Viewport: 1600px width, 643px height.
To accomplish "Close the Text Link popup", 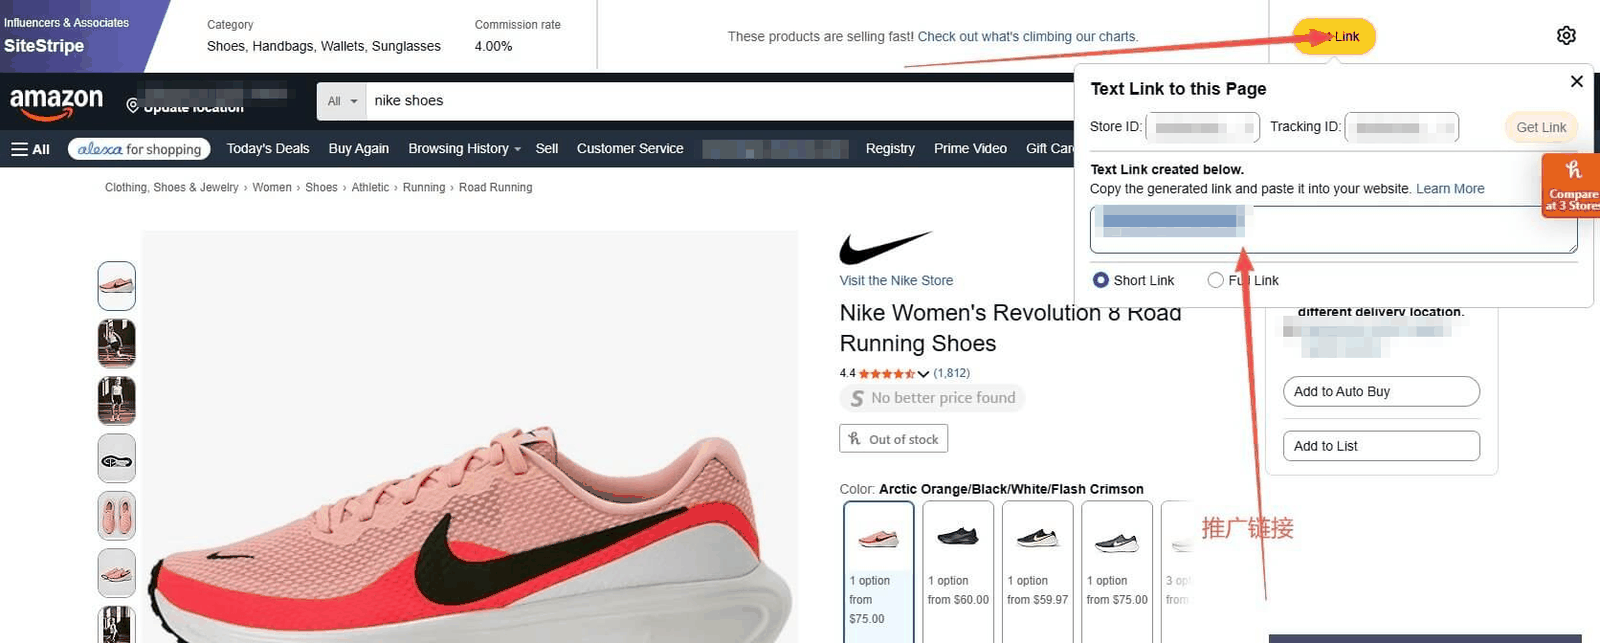I will [1577, 82].
